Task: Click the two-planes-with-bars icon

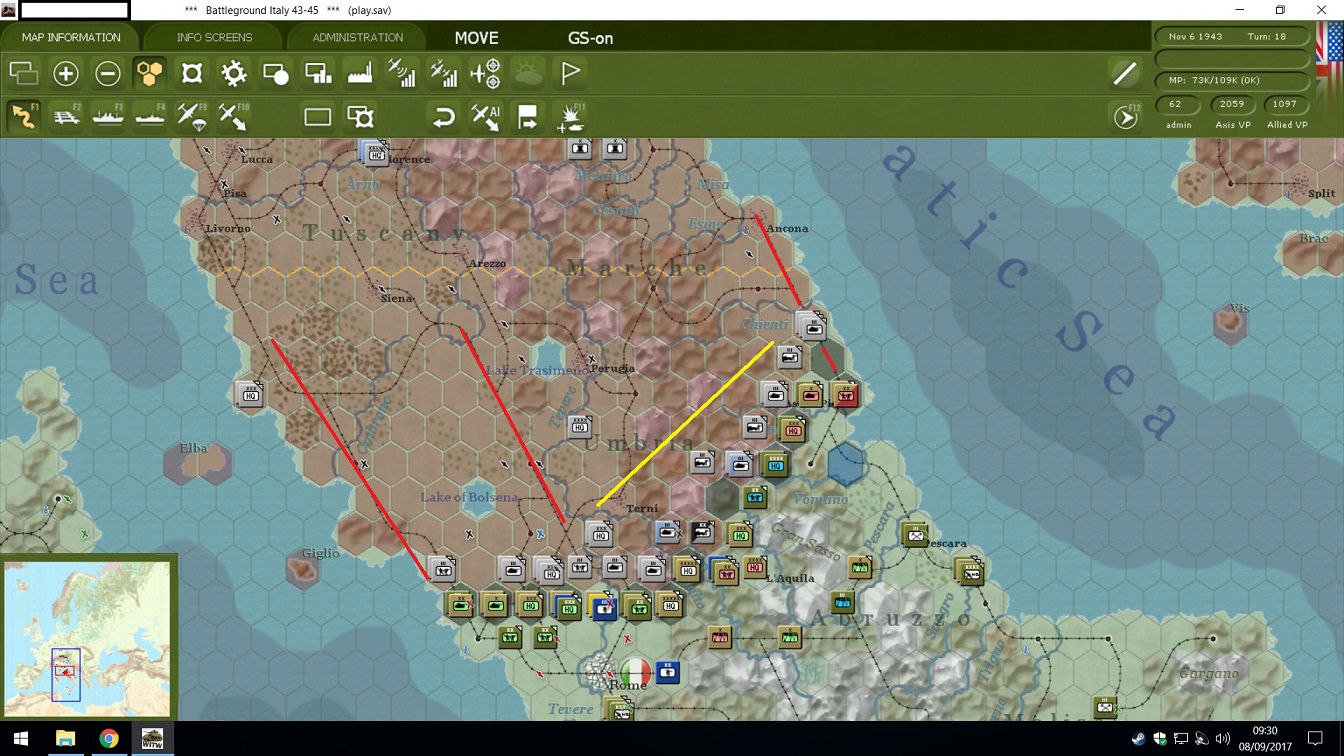Action: coord(444,73)
